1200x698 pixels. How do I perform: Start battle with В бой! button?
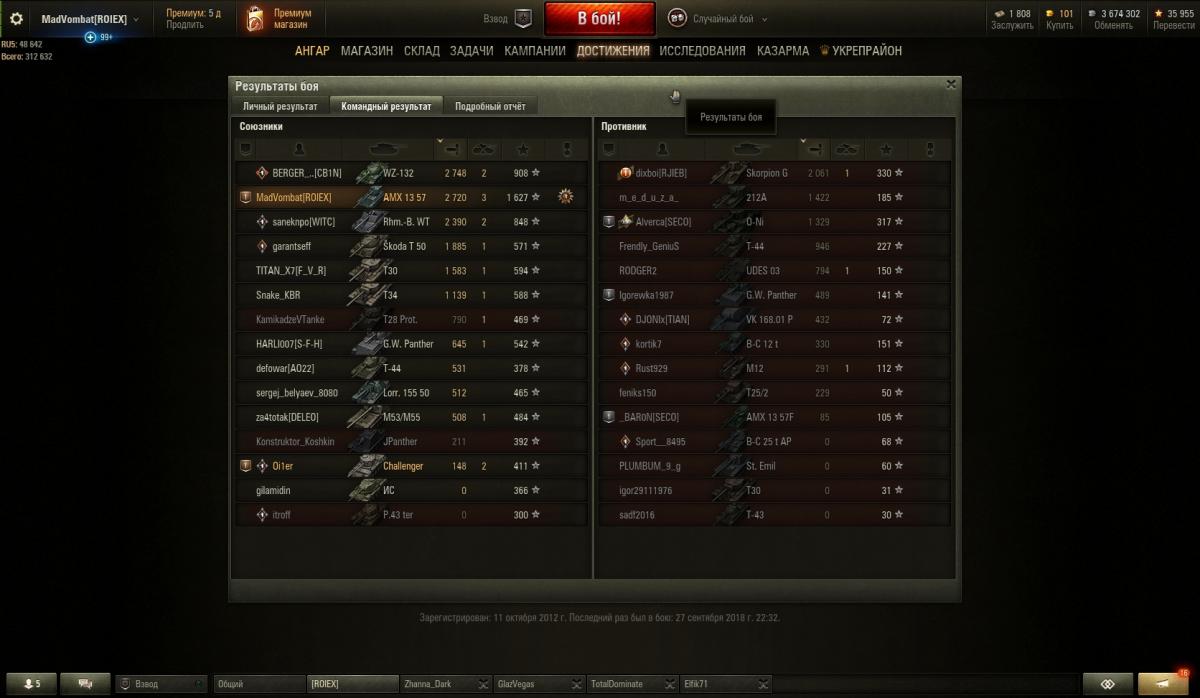pyautogui.click(x=600, y=19)
